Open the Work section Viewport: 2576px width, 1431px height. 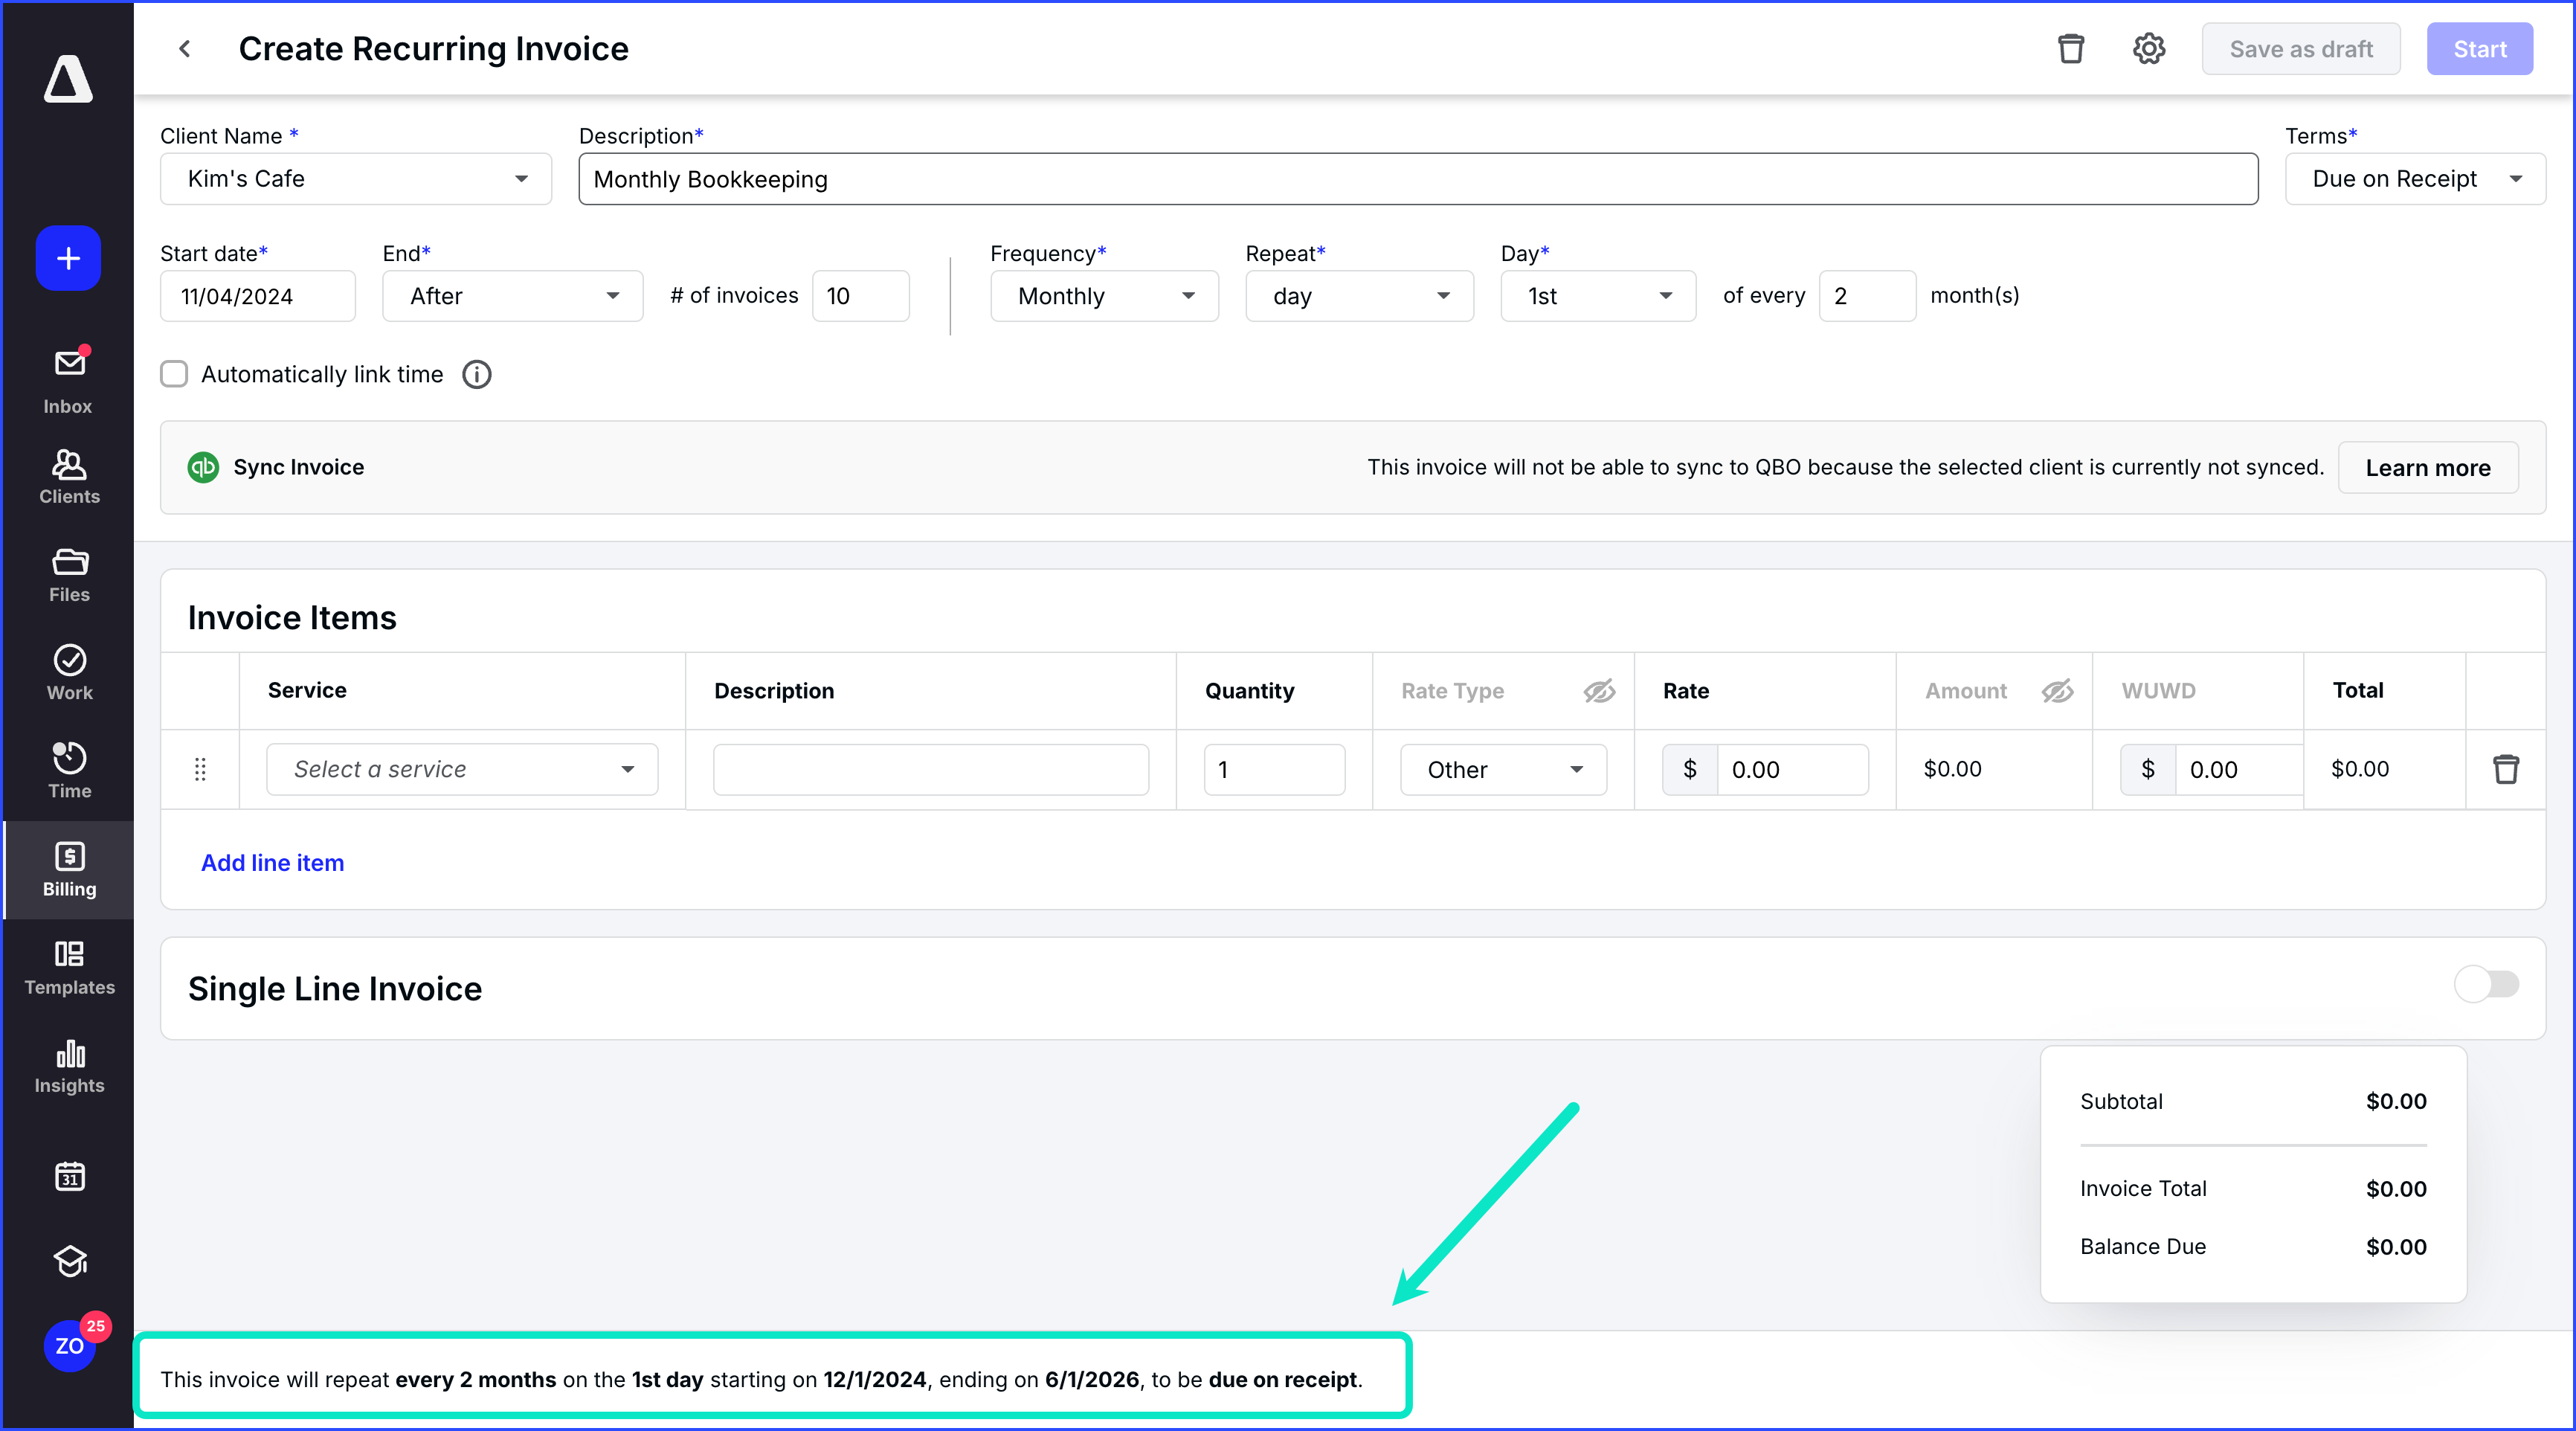click(68, 671)
